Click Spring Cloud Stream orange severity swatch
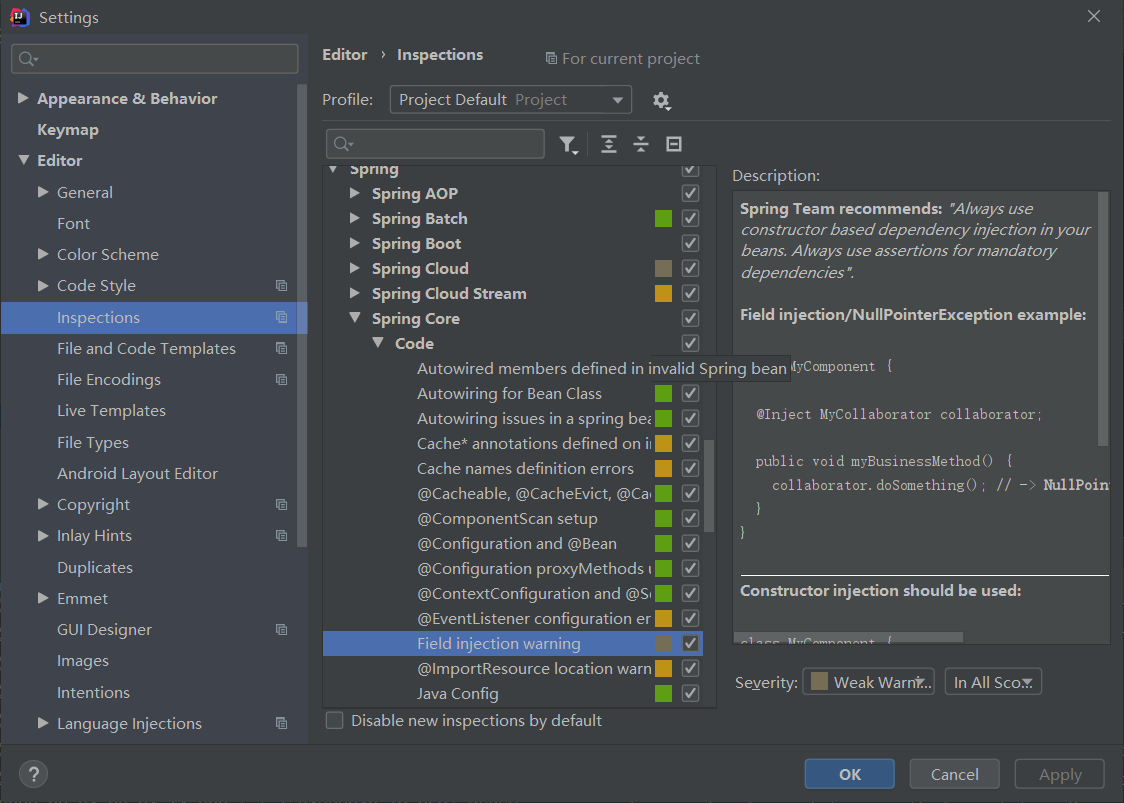 tap(664, 293)
